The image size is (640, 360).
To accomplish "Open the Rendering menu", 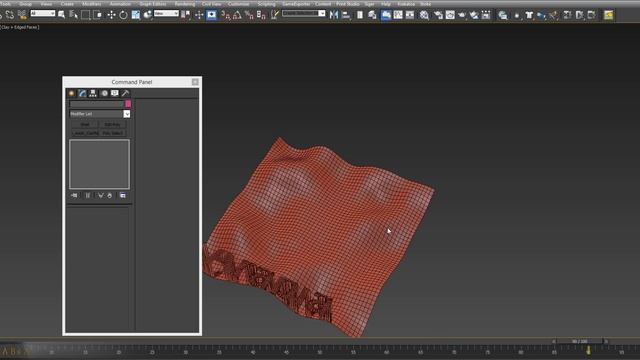I will (184, 4).
